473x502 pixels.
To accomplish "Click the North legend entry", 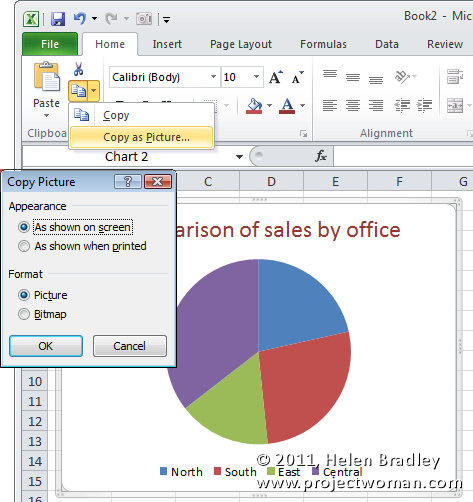I will pos(181,472).
